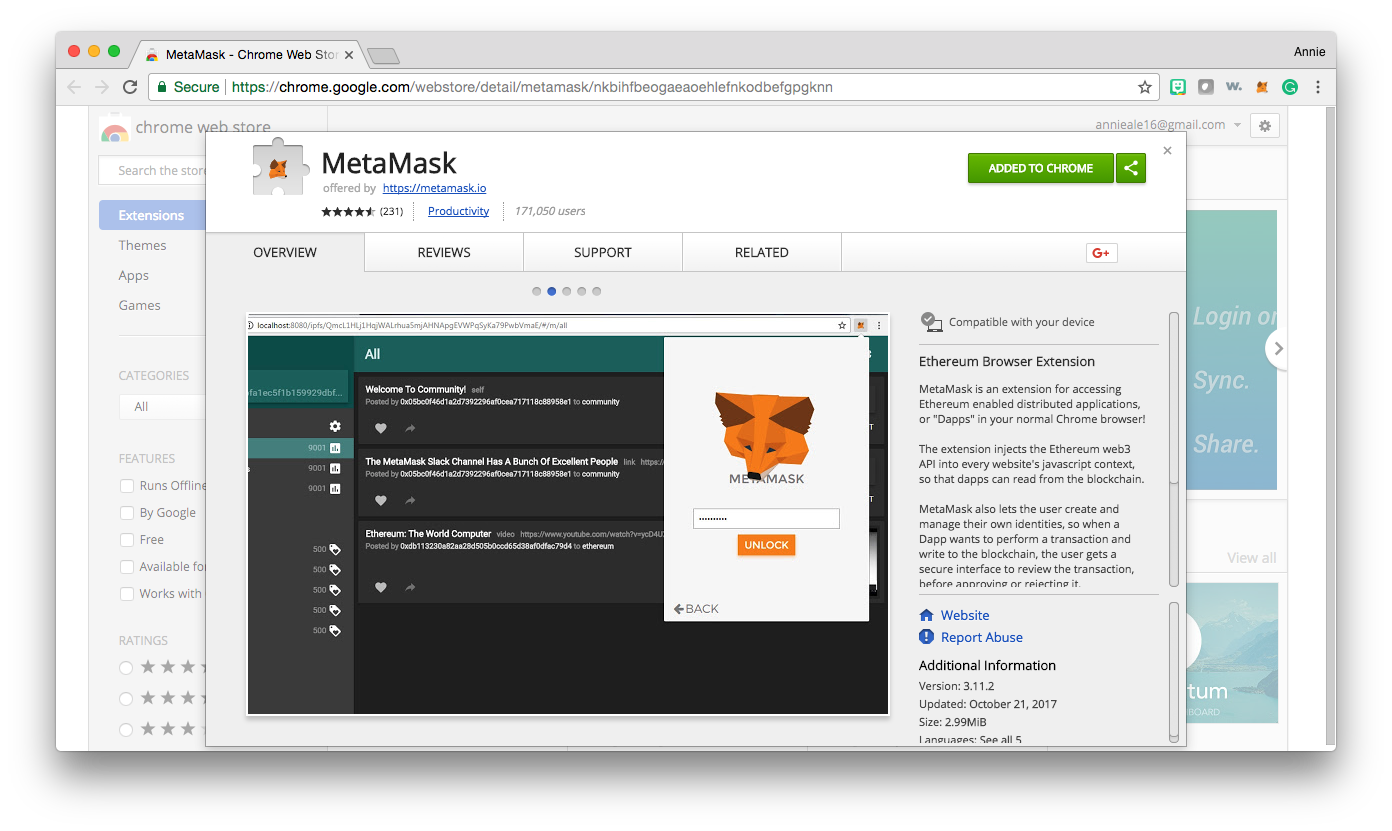The height and width of the screenshot is (831, 1392).
Task: Click View all link behind dialog
Action: [1252, 558]
